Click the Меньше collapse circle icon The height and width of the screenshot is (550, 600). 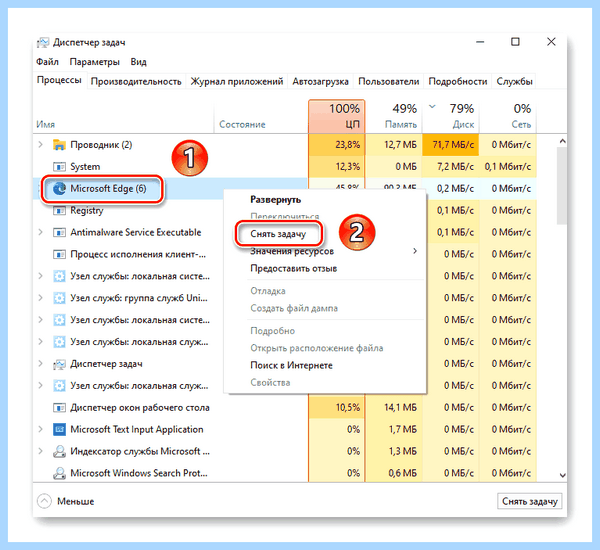(44, 501)
